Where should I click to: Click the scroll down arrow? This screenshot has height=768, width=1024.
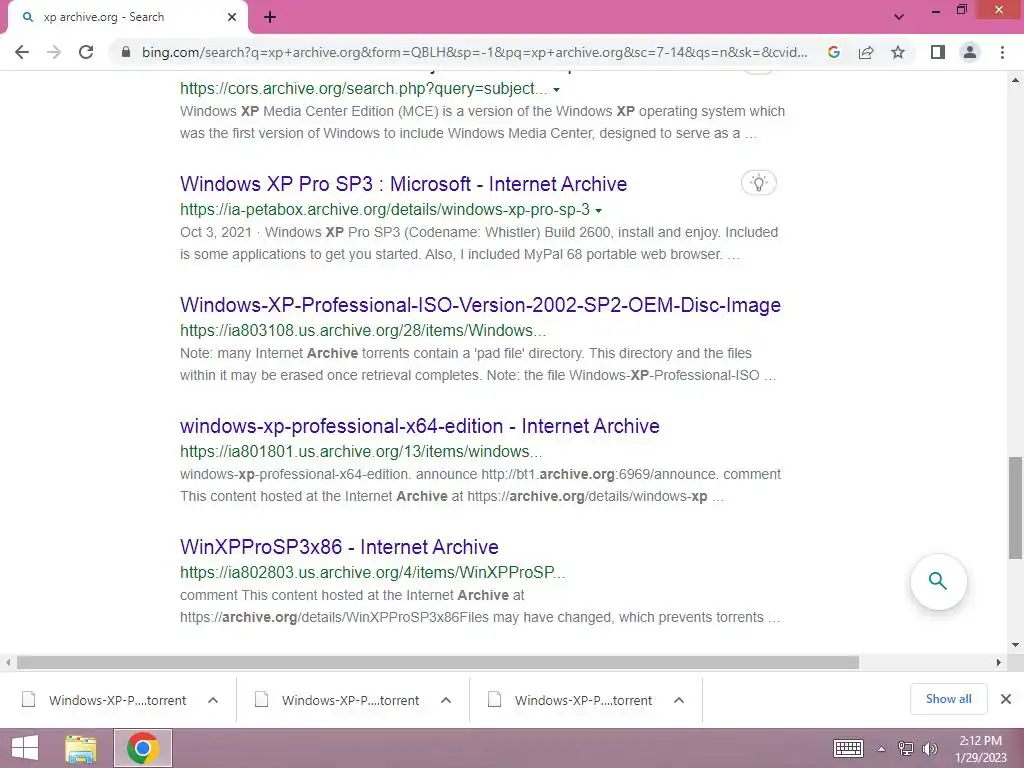(x=1015, y=645)
